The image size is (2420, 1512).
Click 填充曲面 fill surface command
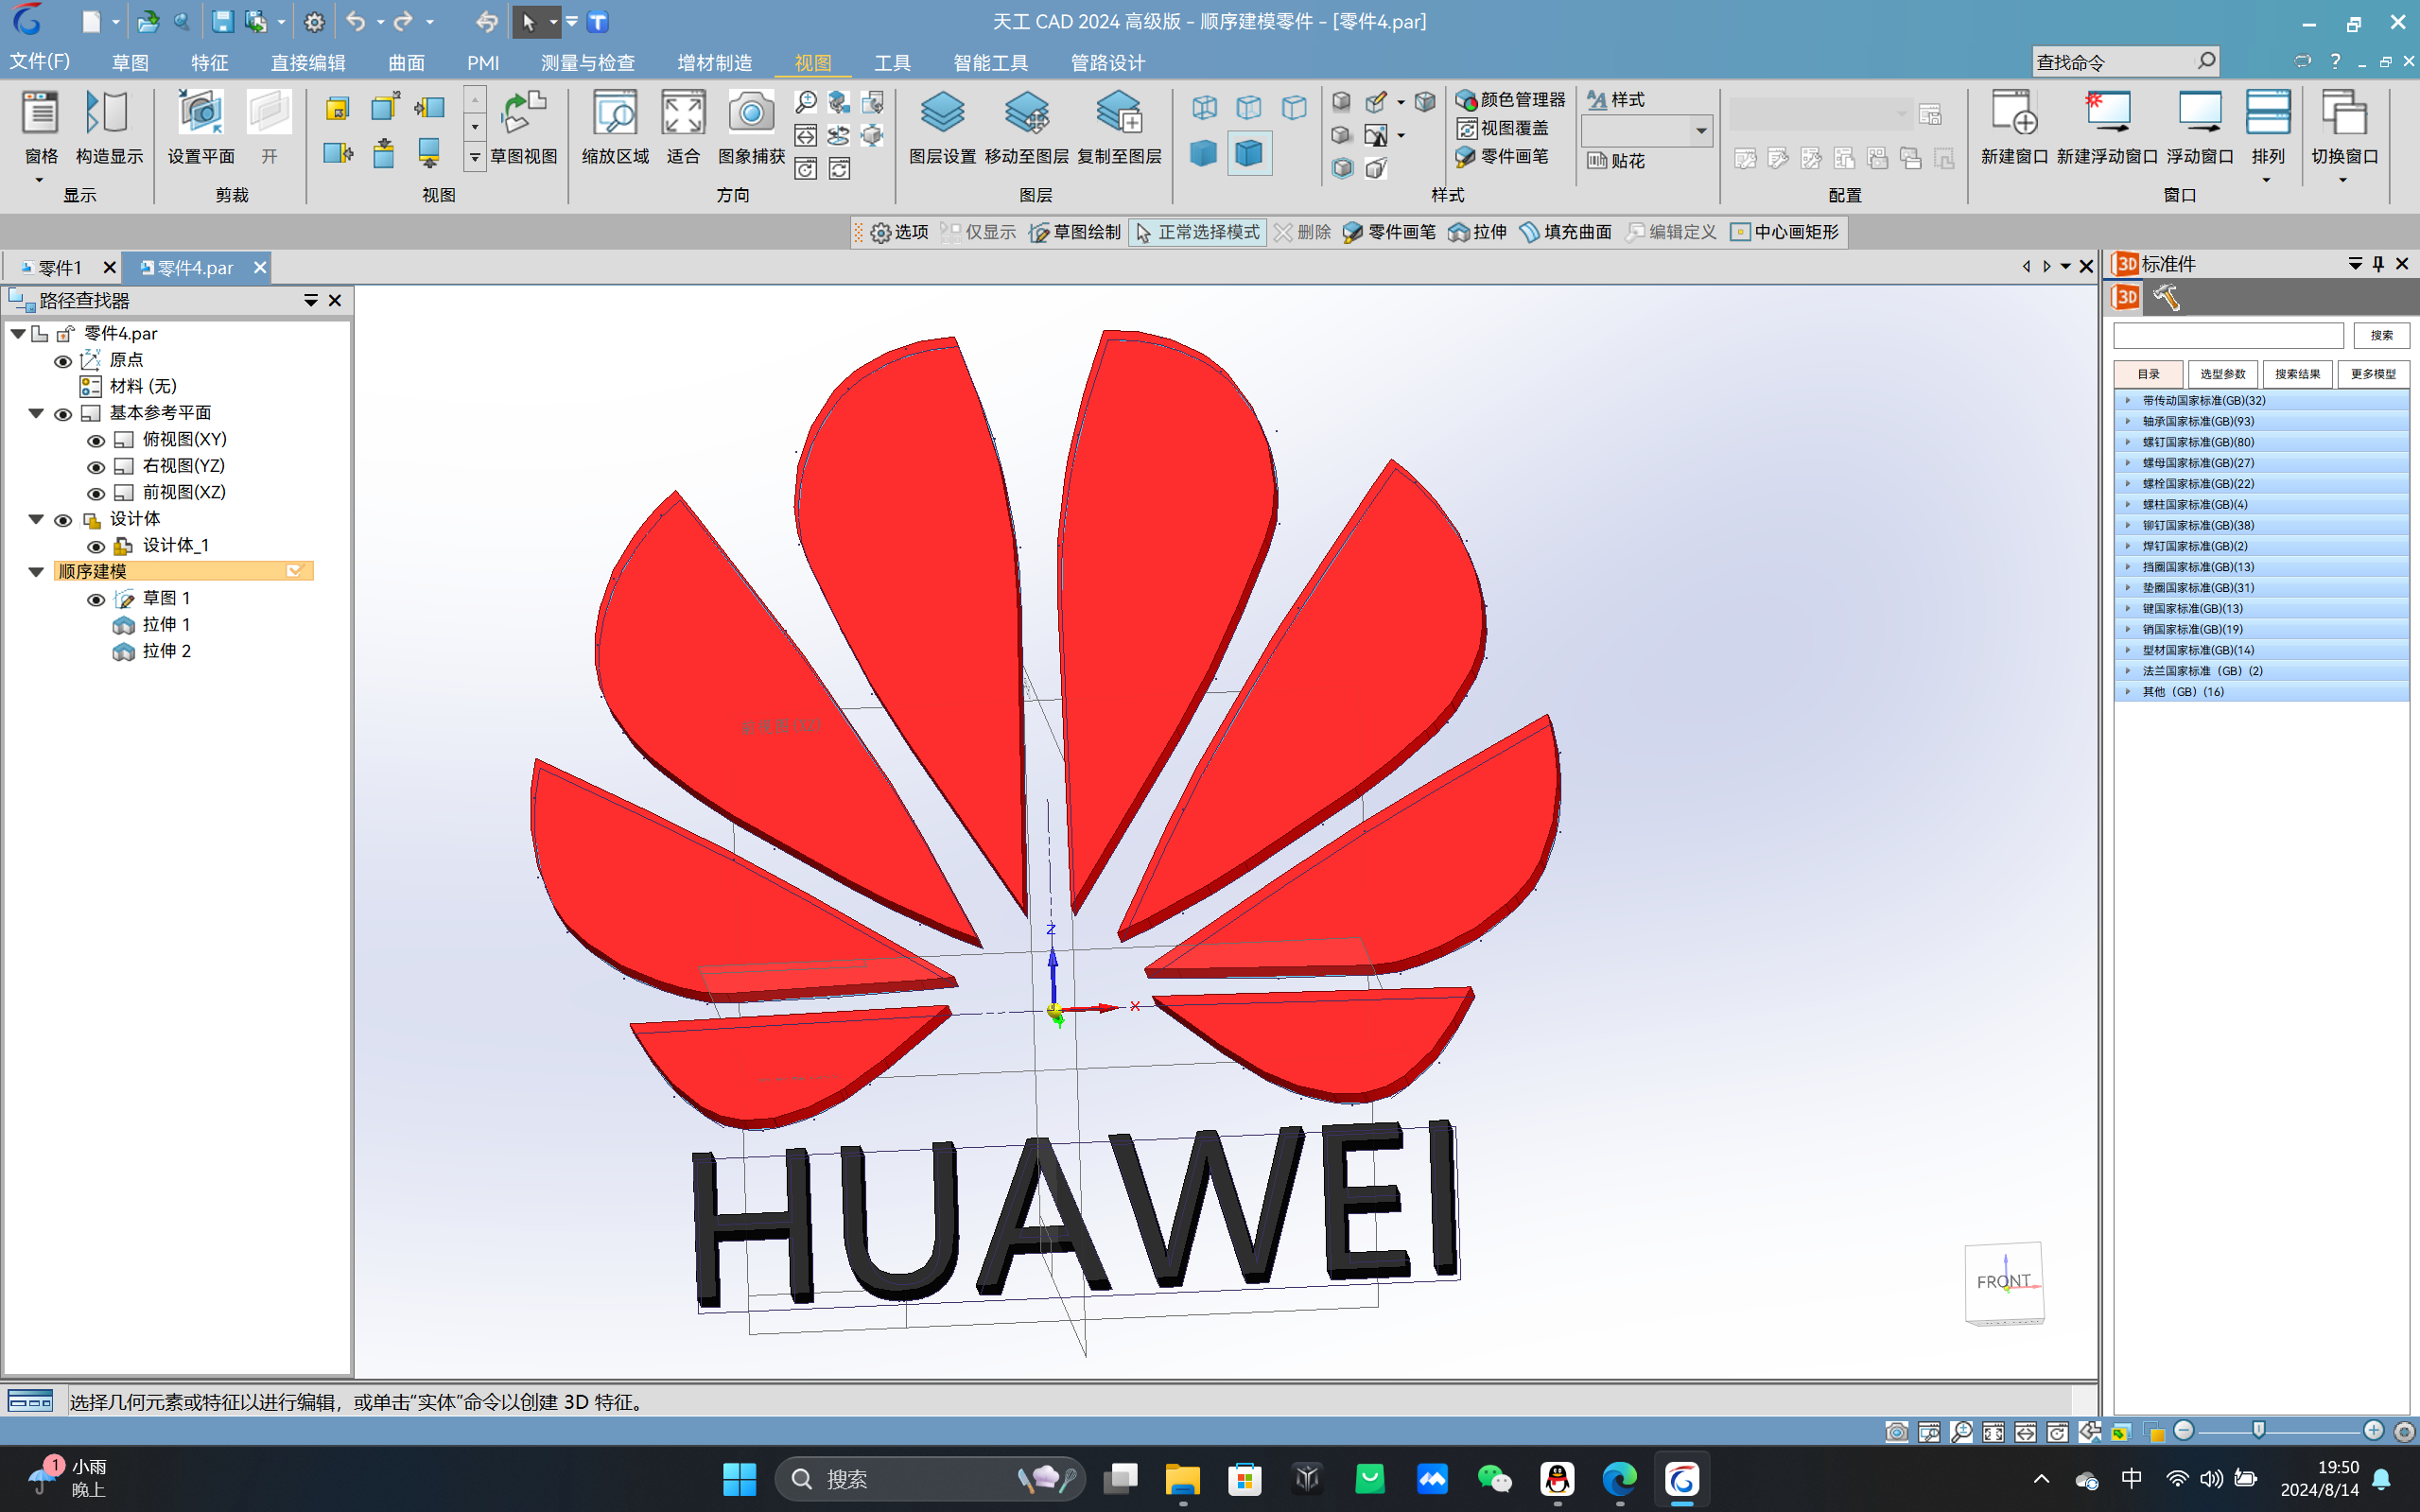[x=1565, y=232]
